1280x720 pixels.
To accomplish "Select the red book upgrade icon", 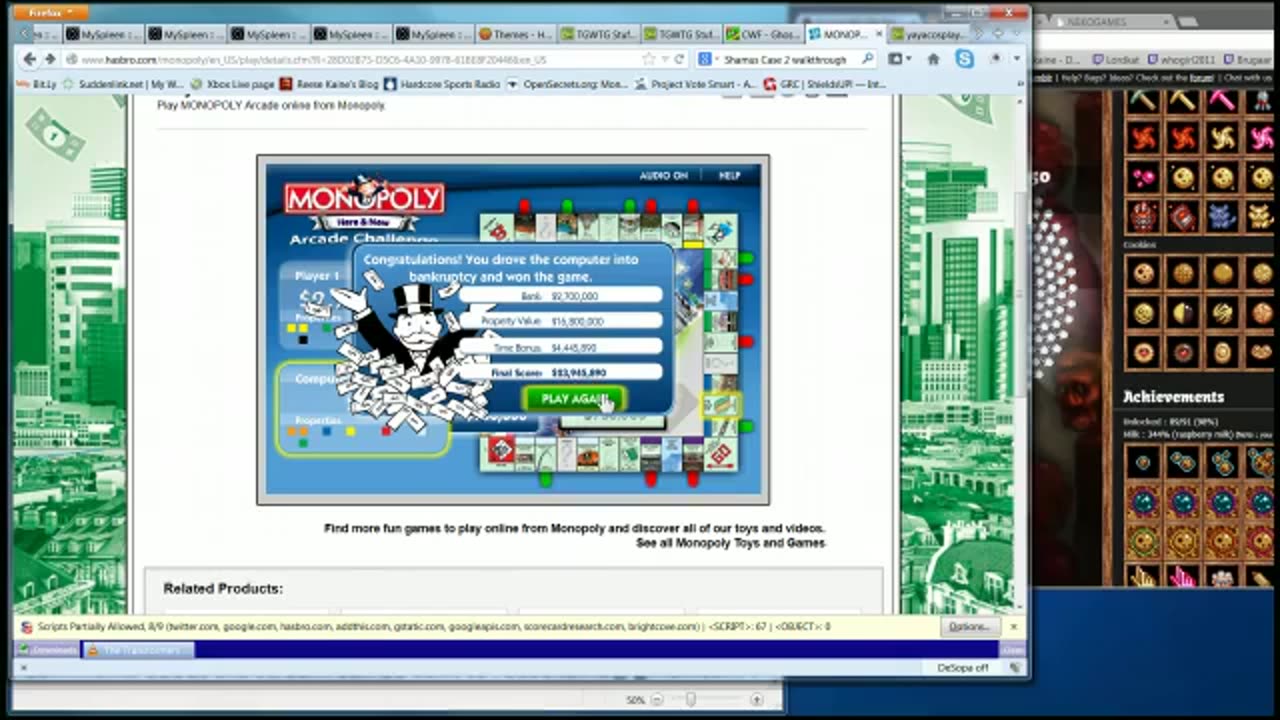I will [x=1183, y=215].
